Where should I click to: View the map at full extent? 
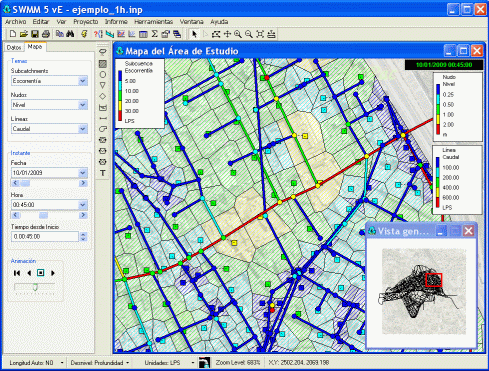pyautogui.click(x=260, y=34)
